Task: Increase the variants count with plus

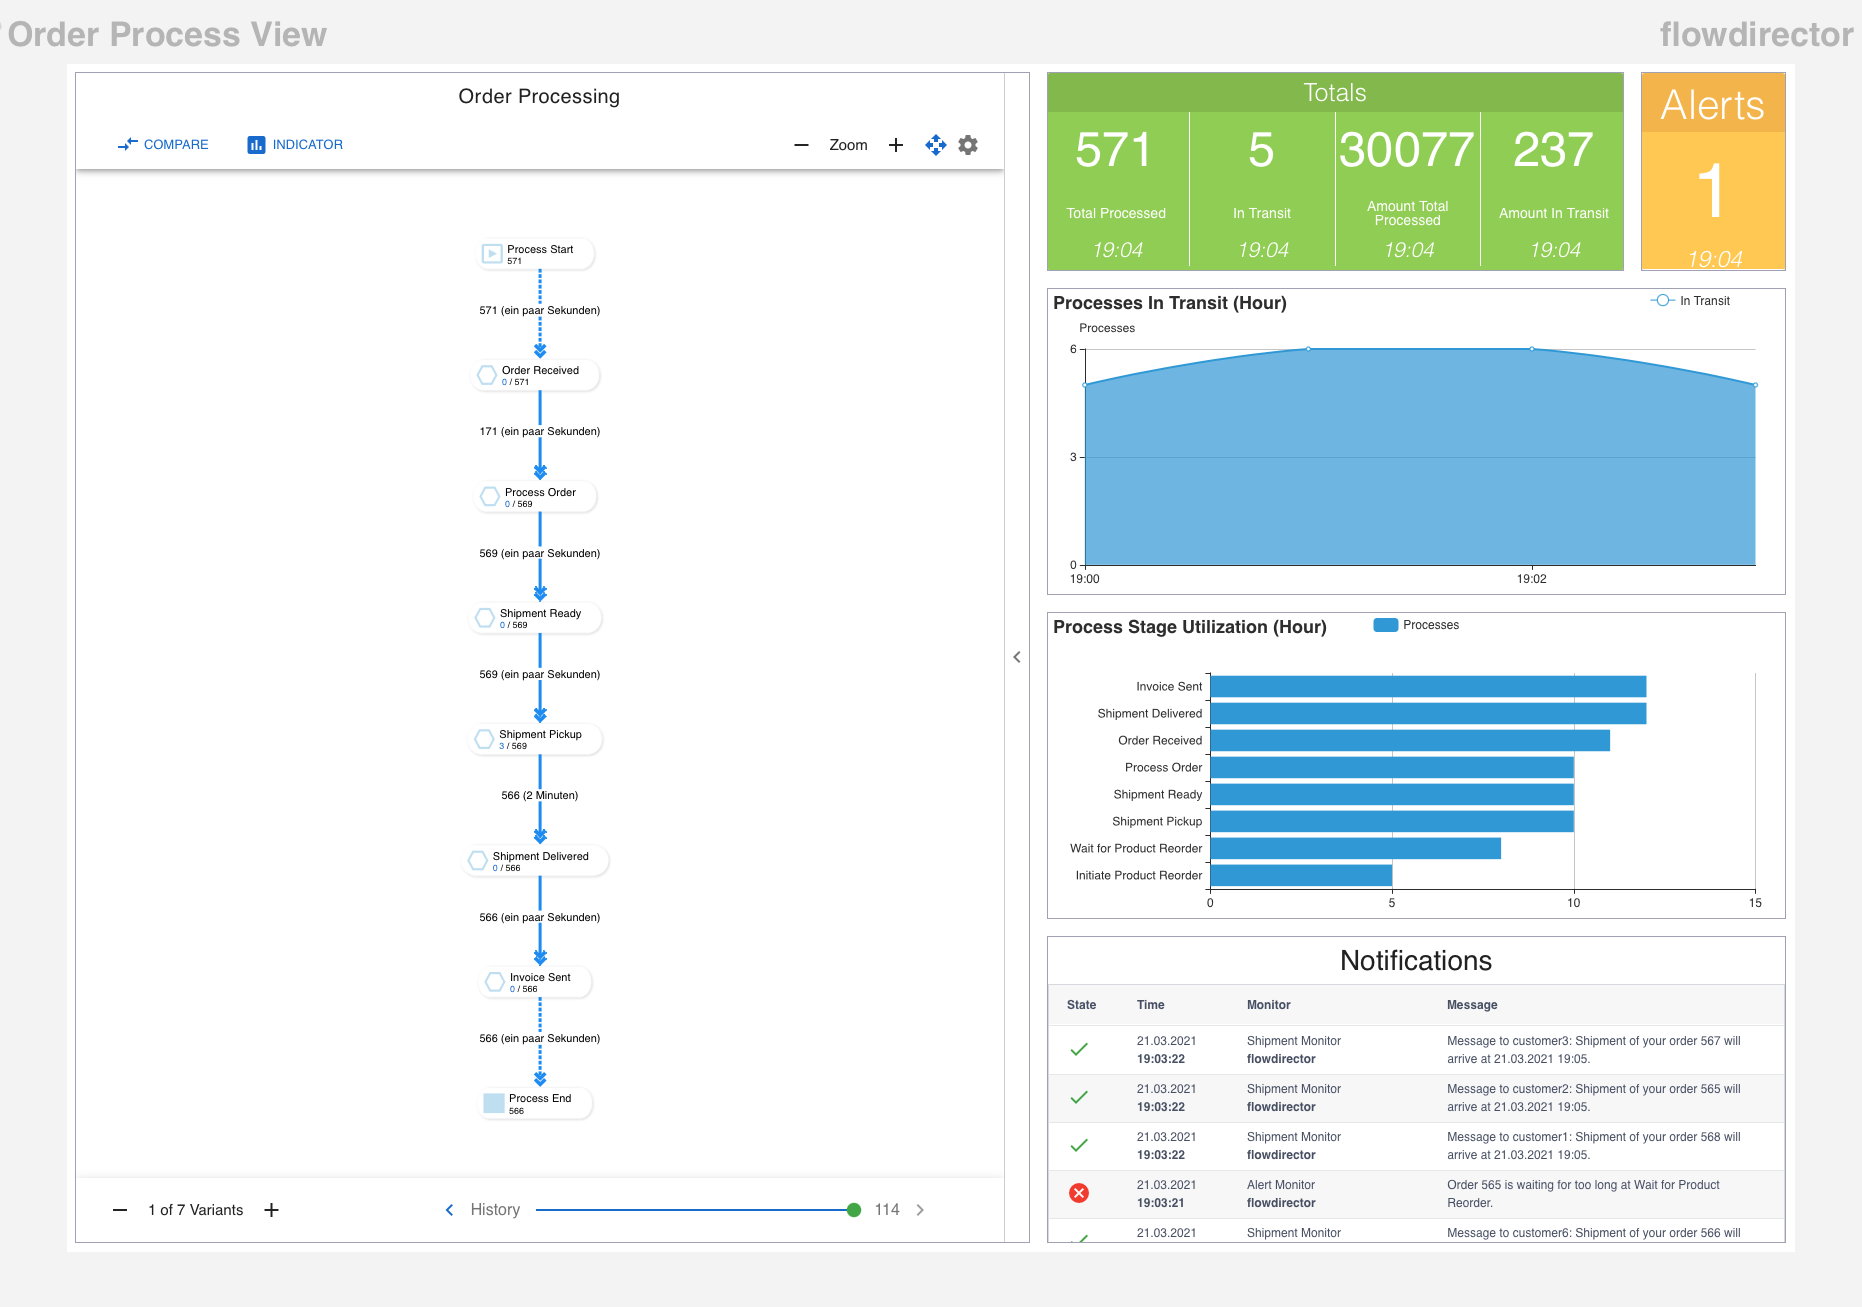Action: tap(271, 1210)
